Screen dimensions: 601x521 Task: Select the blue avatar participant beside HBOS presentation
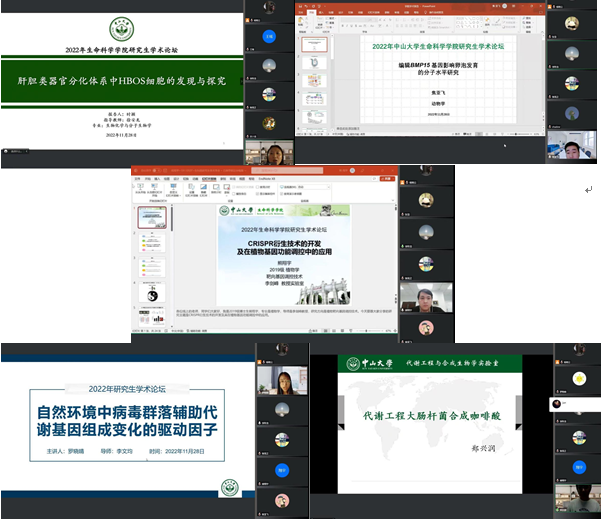pos(269,37)
